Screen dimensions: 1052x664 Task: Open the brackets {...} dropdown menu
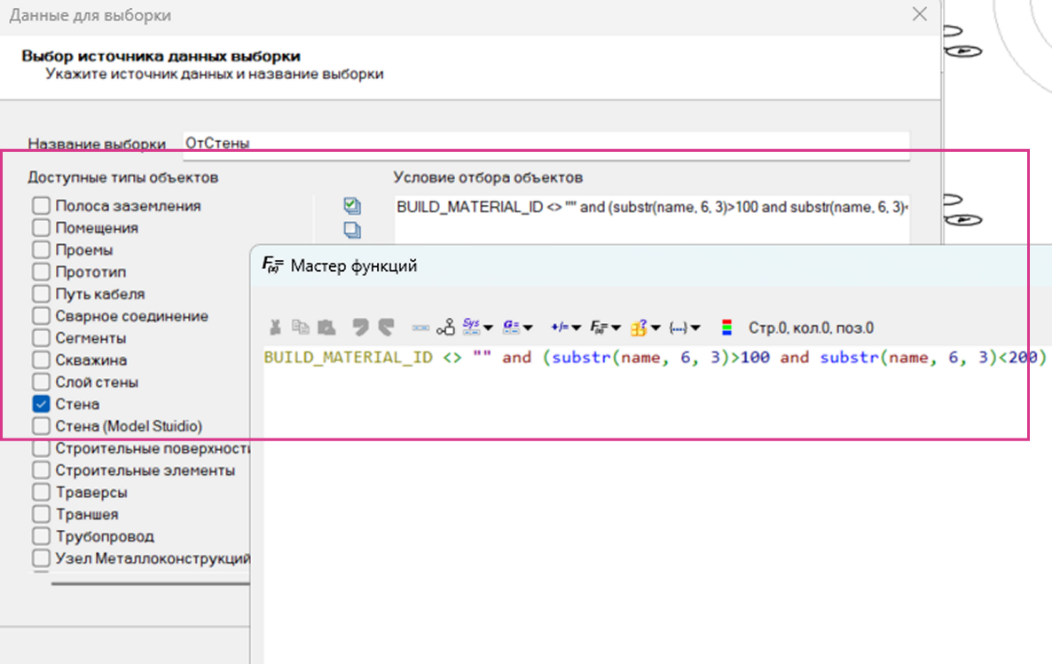tap(684, 327)
